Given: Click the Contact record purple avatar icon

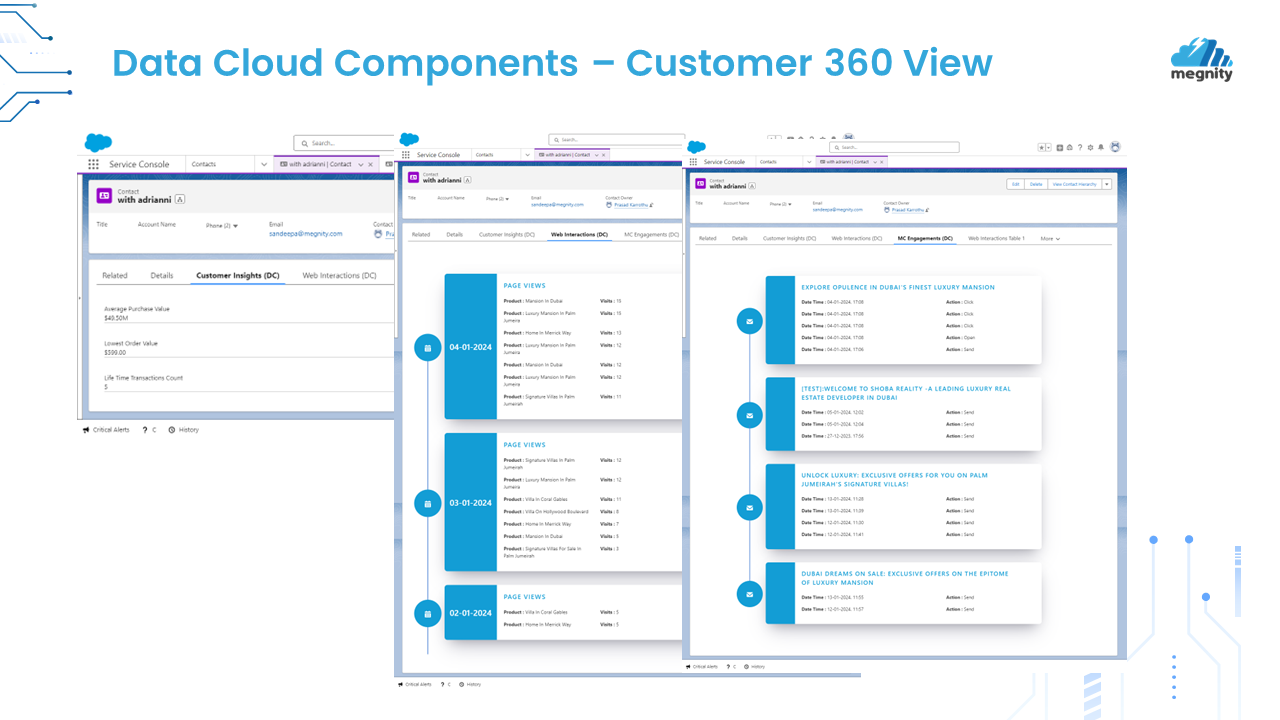Looking at the screenshot, I should pos(700,184).
